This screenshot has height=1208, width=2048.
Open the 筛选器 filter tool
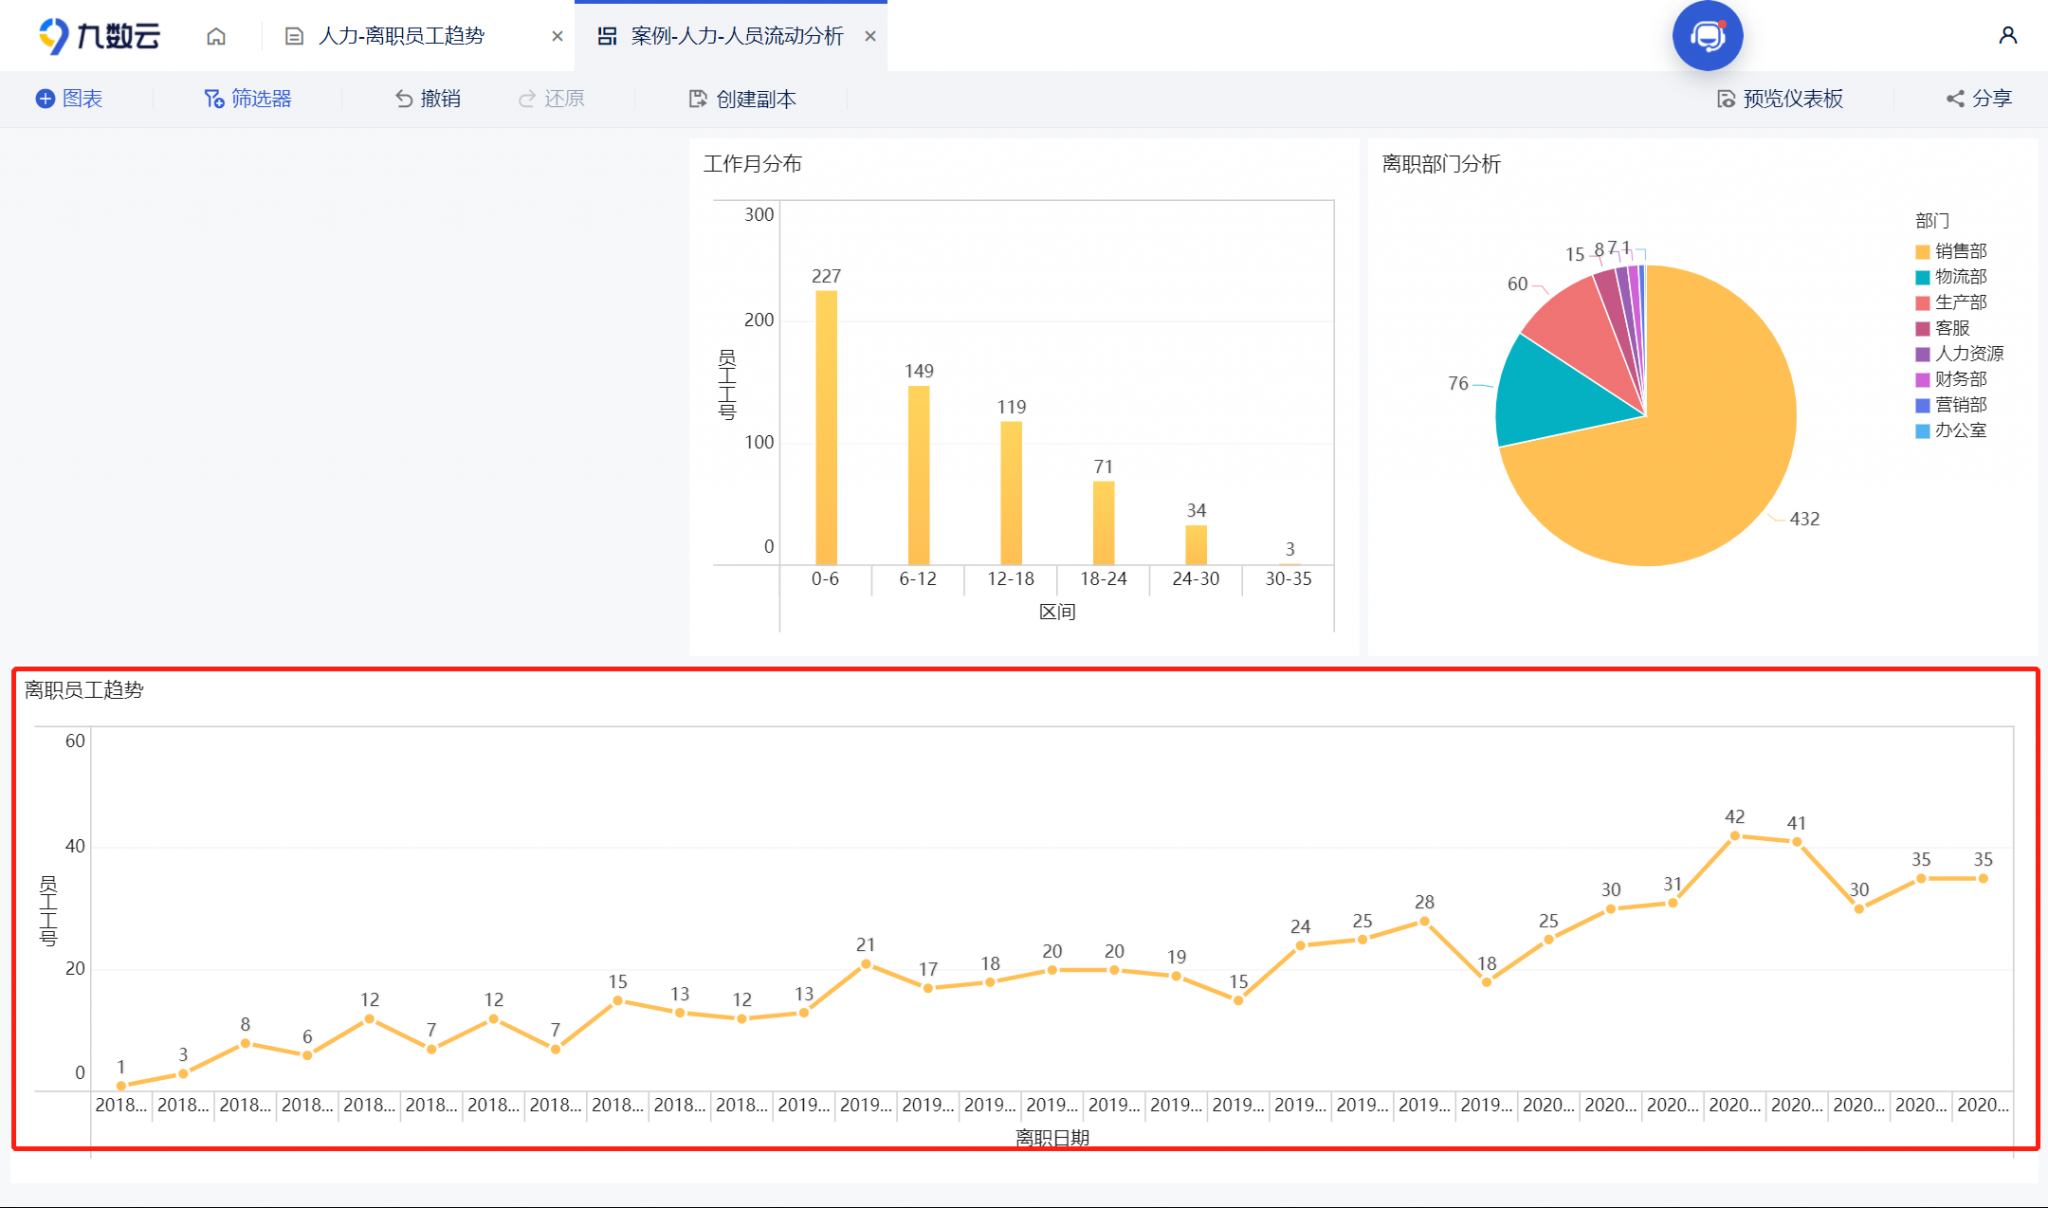247,98
